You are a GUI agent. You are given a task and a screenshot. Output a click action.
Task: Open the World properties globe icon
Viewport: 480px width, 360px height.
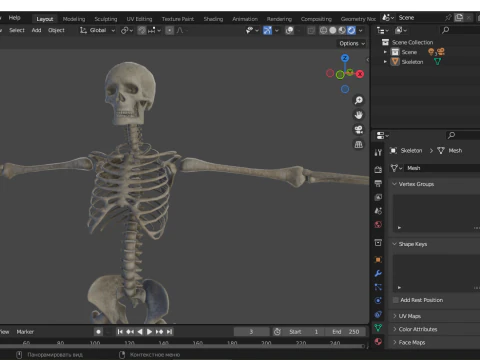click(x=378, y=225)
